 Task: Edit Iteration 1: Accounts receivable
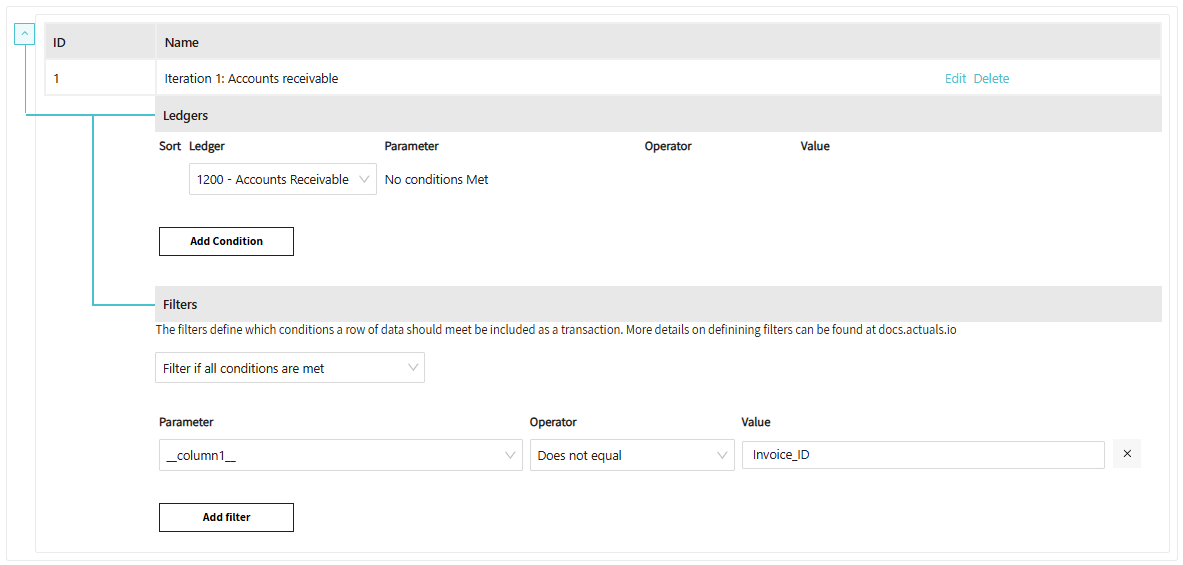tap(955, 79)
